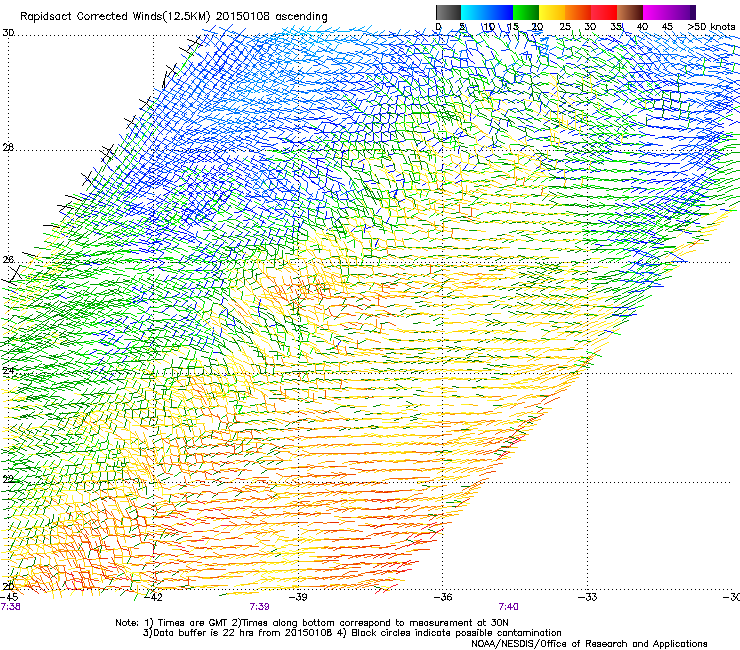Click the latitude label 26
Image resolution: width=740 pixels, height=650 pixels.
[x=8, y=260]
